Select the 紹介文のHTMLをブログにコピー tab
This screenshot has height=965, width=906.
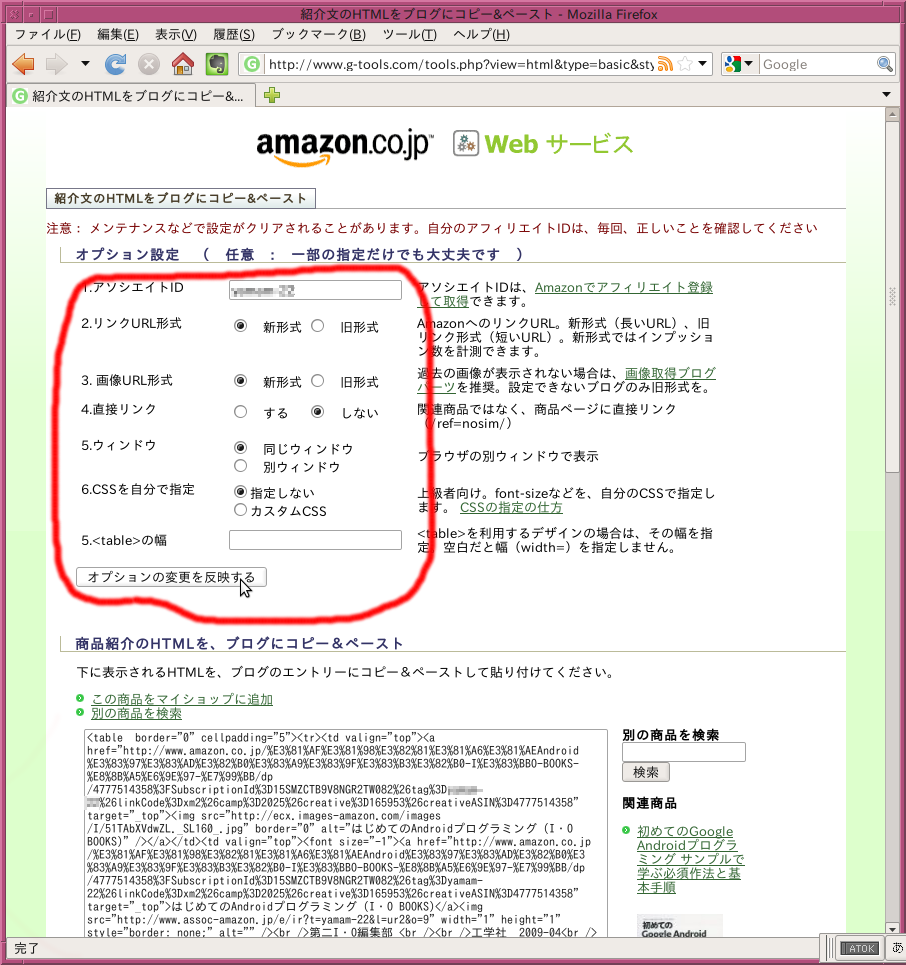click(x=131, y=95)
